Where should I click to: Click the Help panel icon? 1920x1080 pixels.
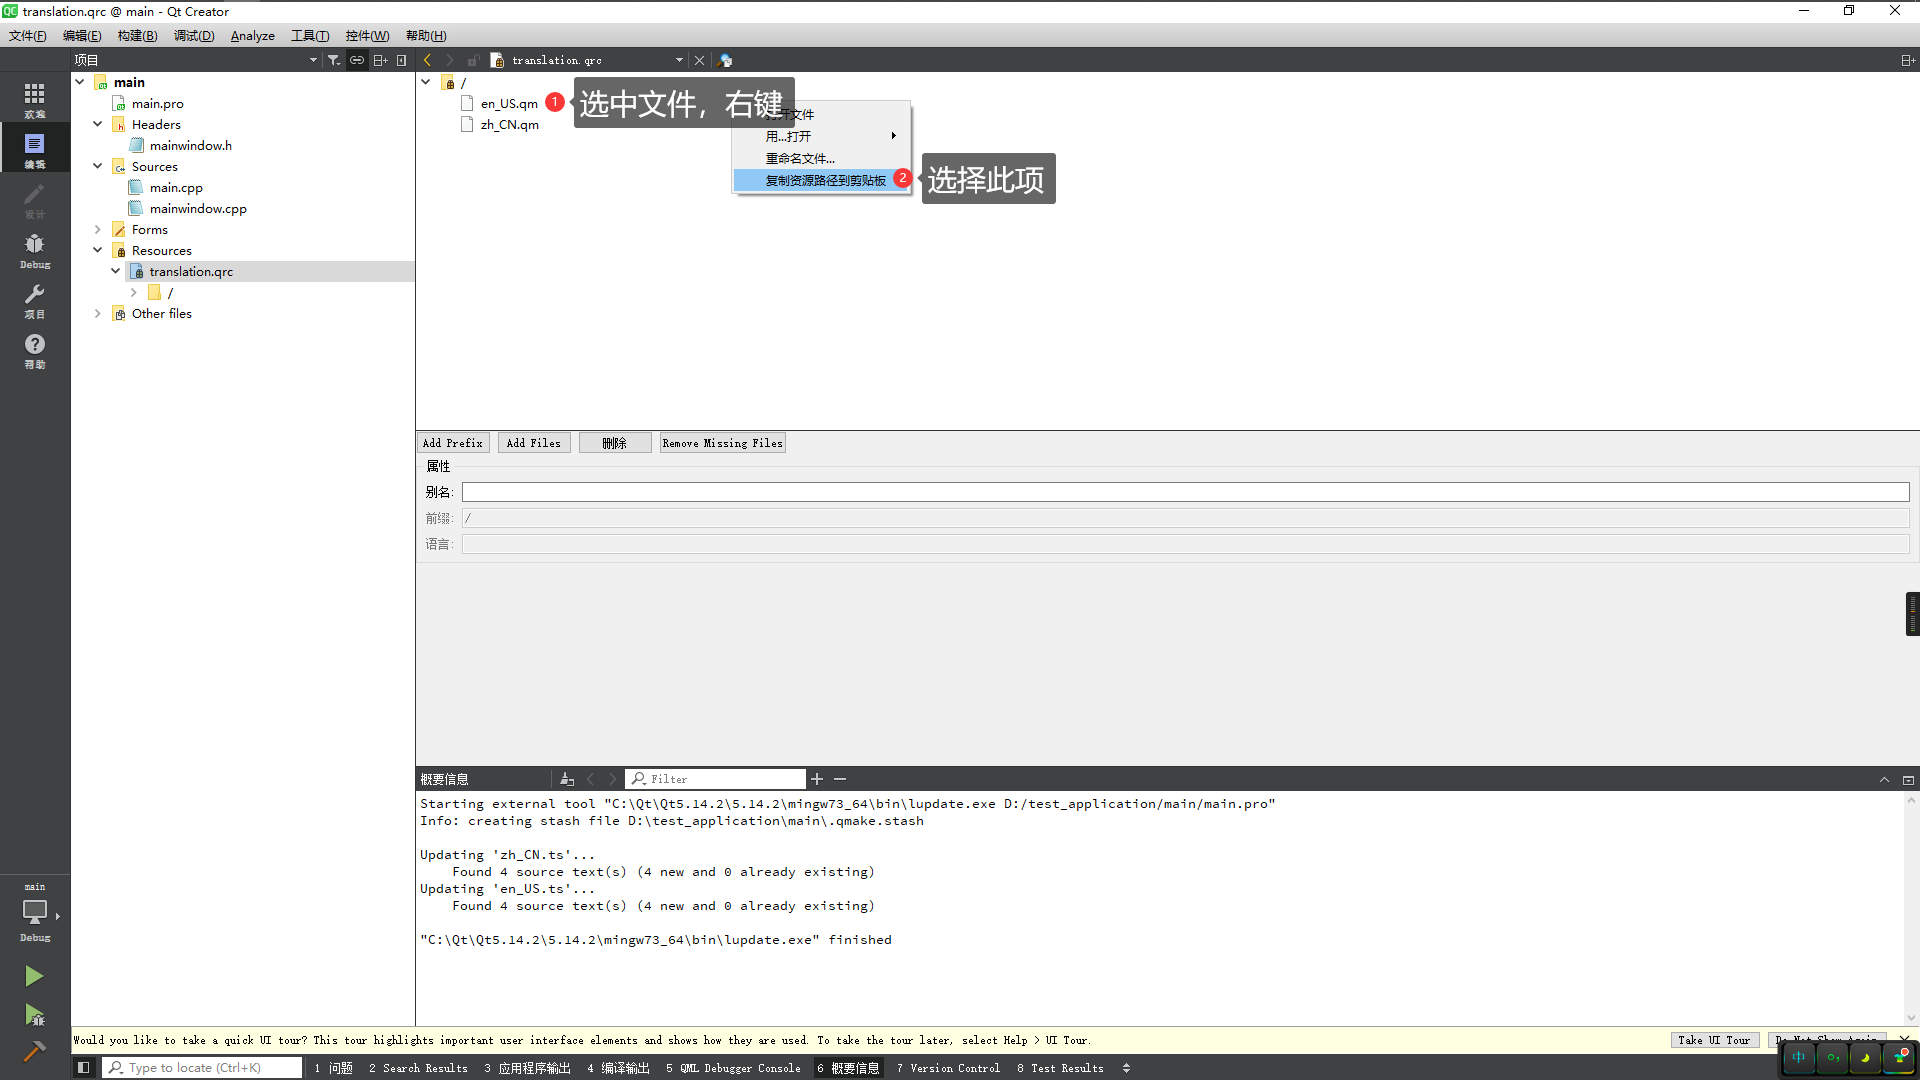pyautogui.click(x=34, y=344)
